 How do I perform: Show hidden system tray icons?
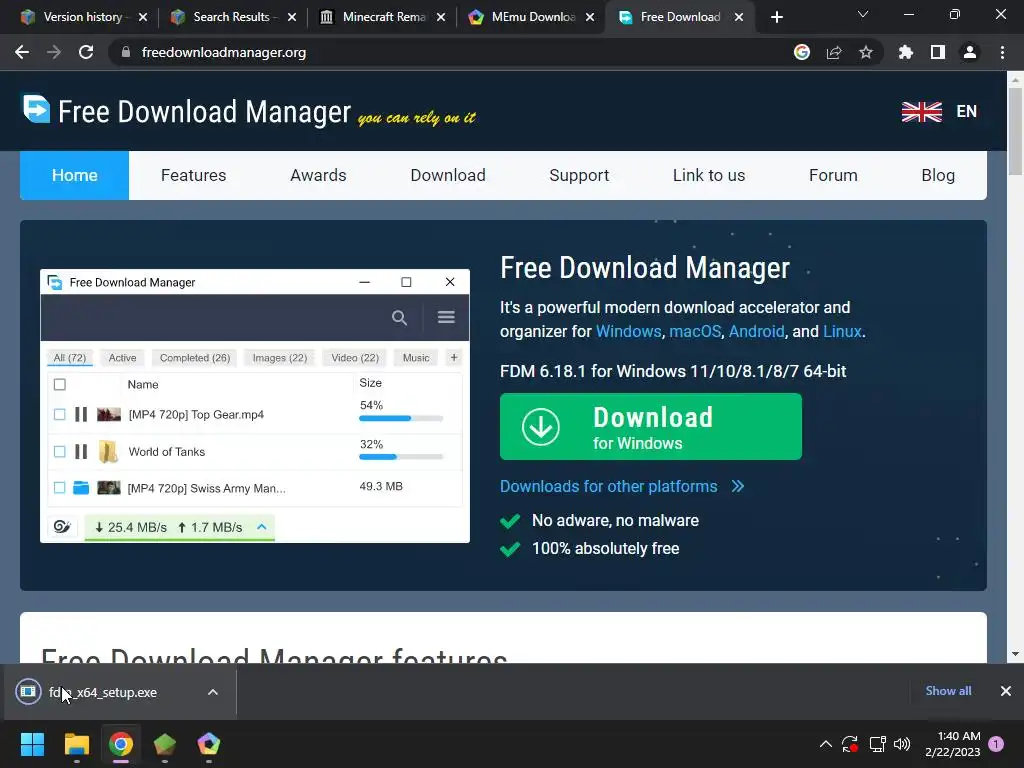coord(825,744)
